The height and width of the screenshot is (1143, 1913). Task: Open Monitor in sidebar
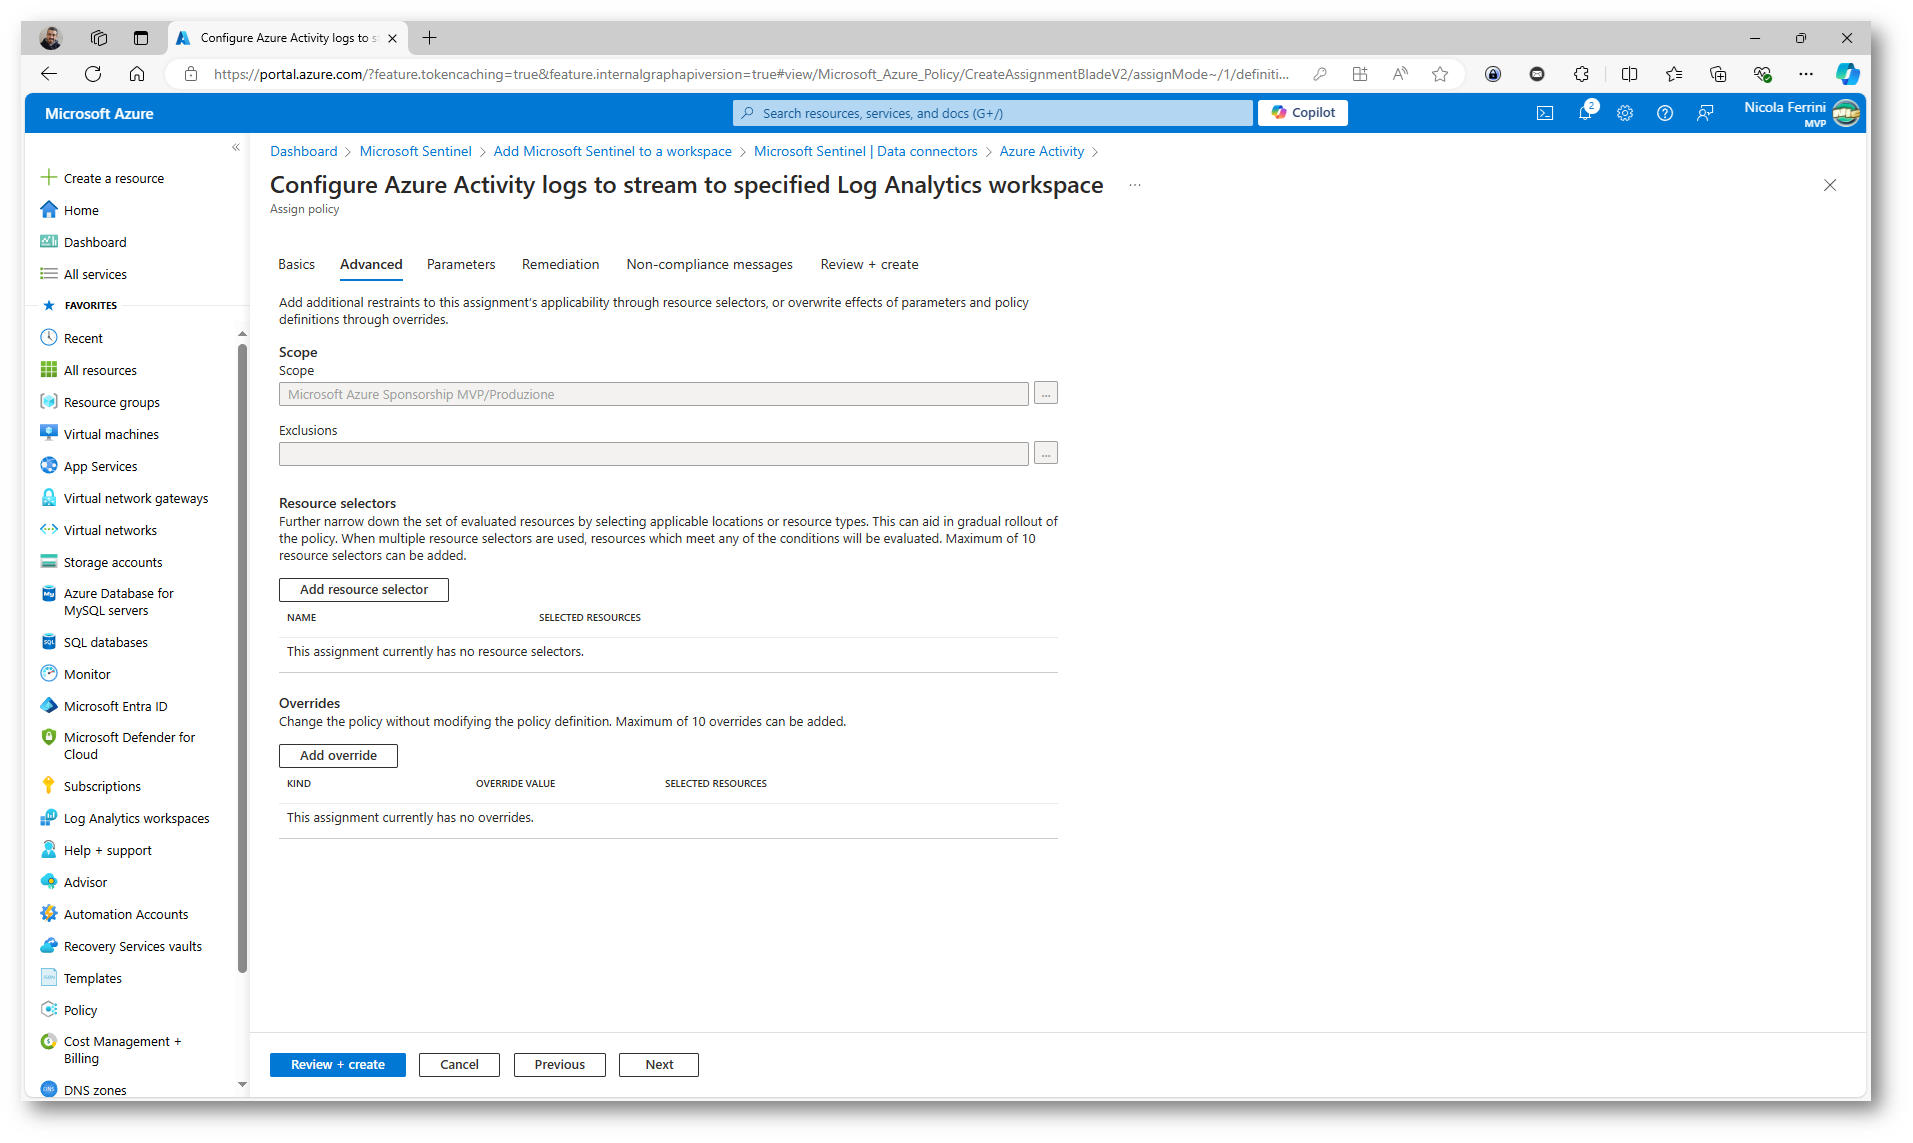(x=87, y=674)
